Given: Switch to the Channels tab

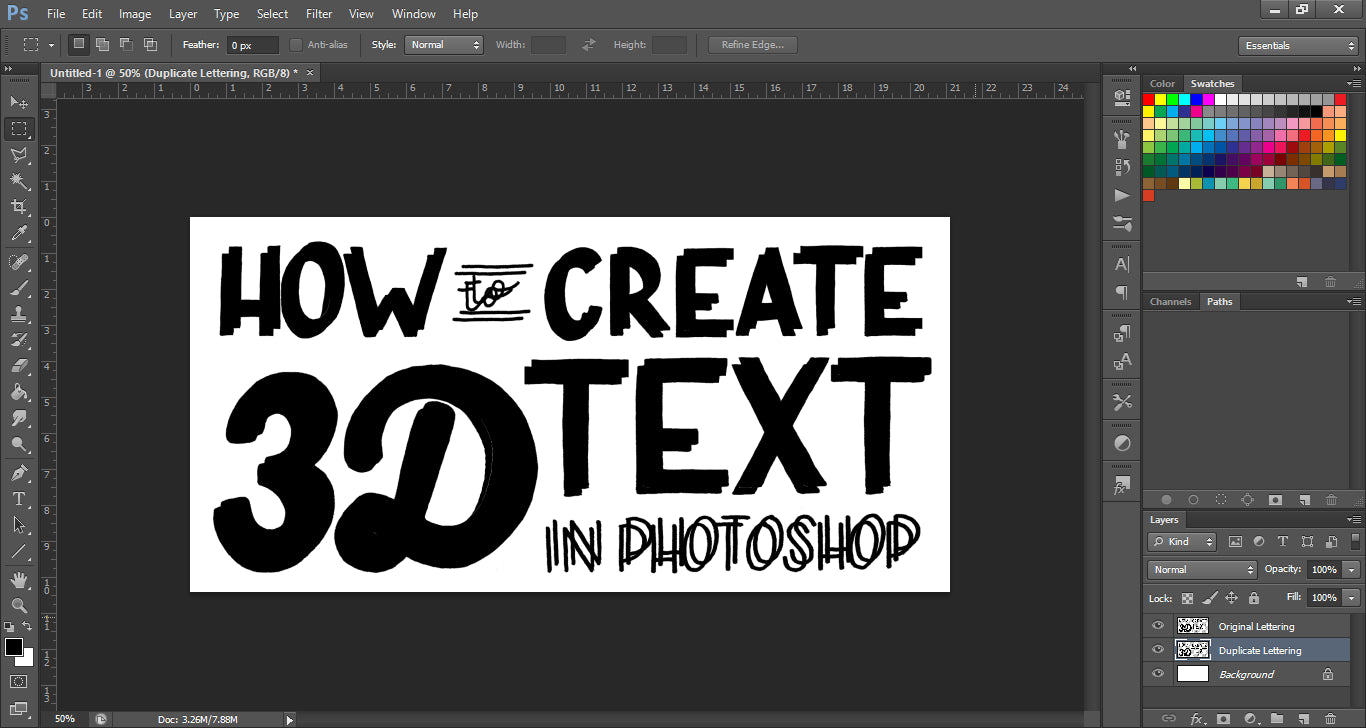Looking at the screenshot, I should (x=1171, y=302).
